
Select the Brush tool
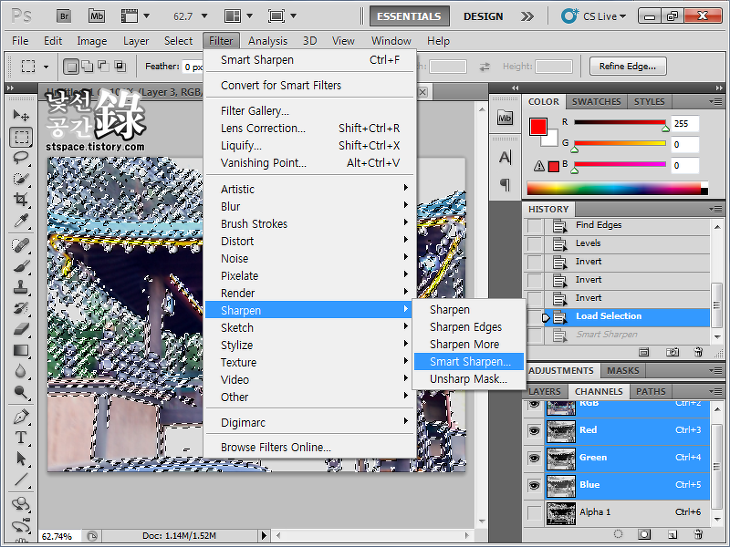(x=21, y=266)
